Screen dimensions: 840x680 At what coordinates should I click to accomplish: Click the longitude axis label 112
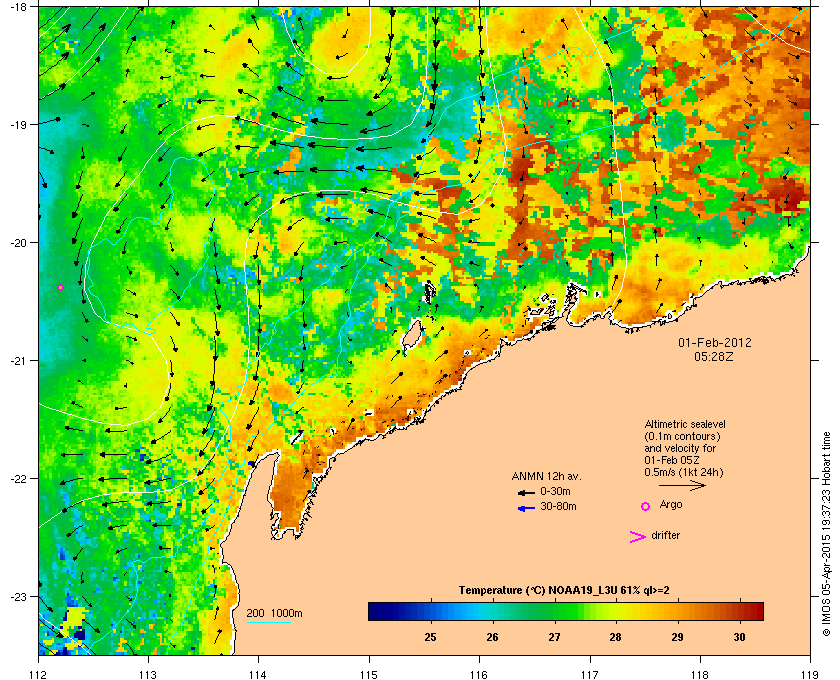tap(39, 674)
